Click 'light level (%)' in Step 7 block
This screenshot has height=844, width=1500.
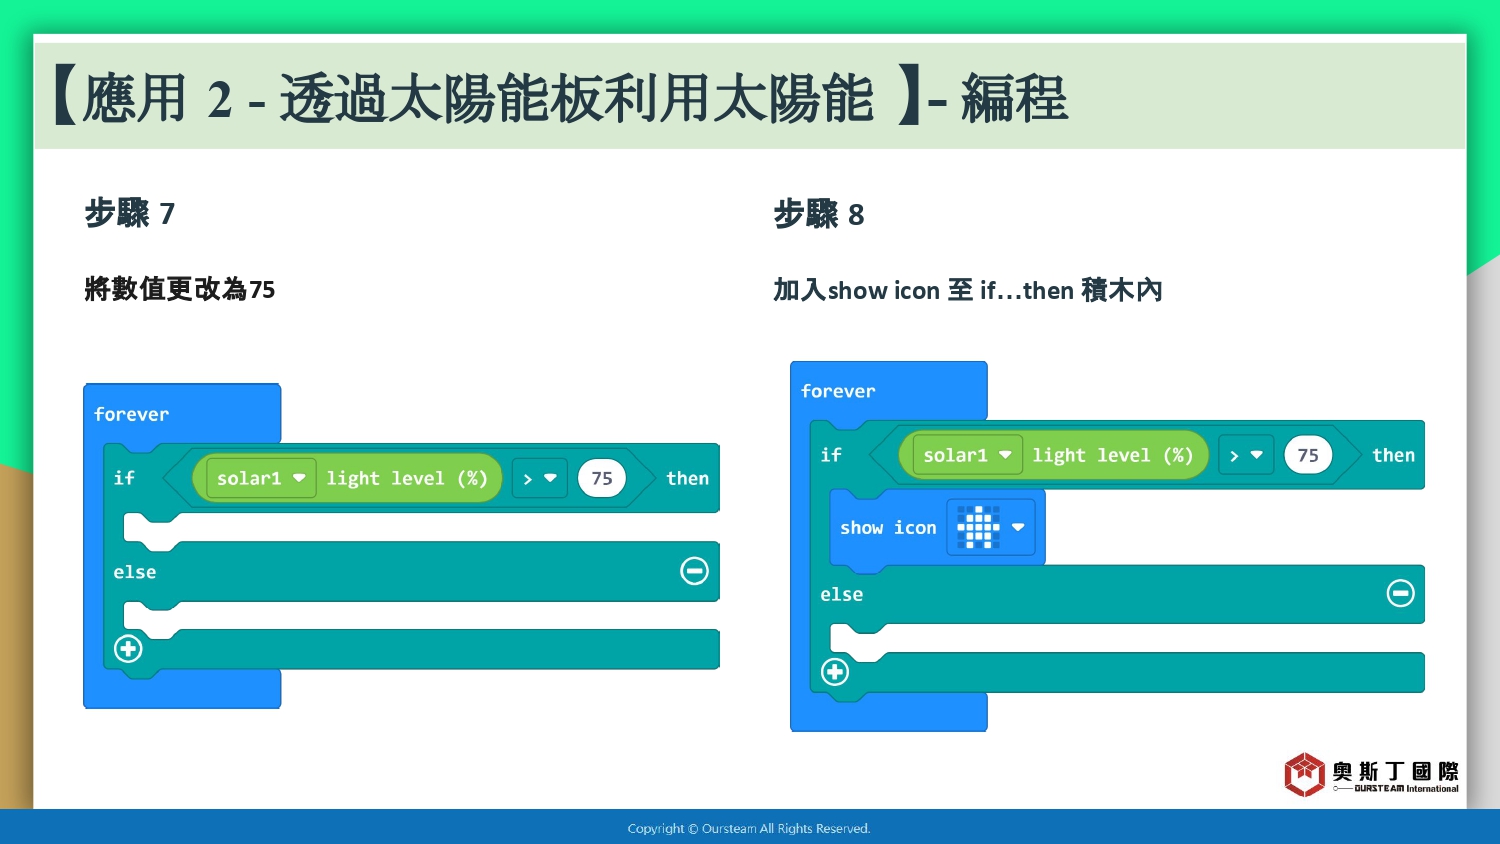(407, 478)
